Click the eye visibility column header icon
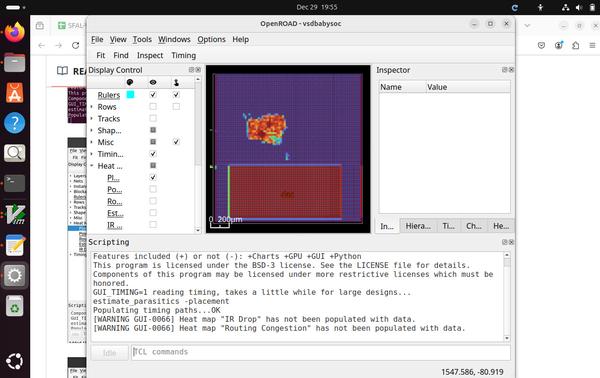The height and width of the screenshot is (378, 600). pyautogui.click(x=153, y=82)
